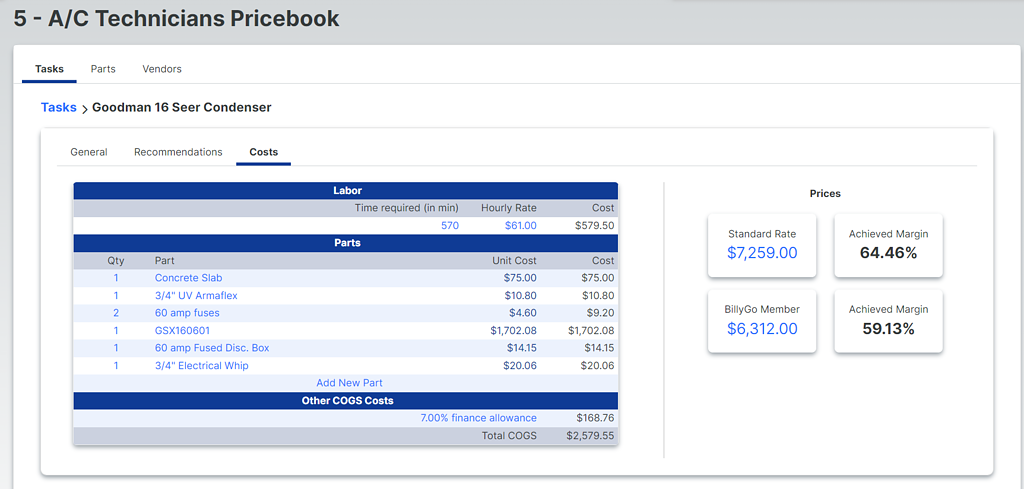Select the General sub-tab
The width and height of the screenshot is (1024, 489).
[89, 152]
